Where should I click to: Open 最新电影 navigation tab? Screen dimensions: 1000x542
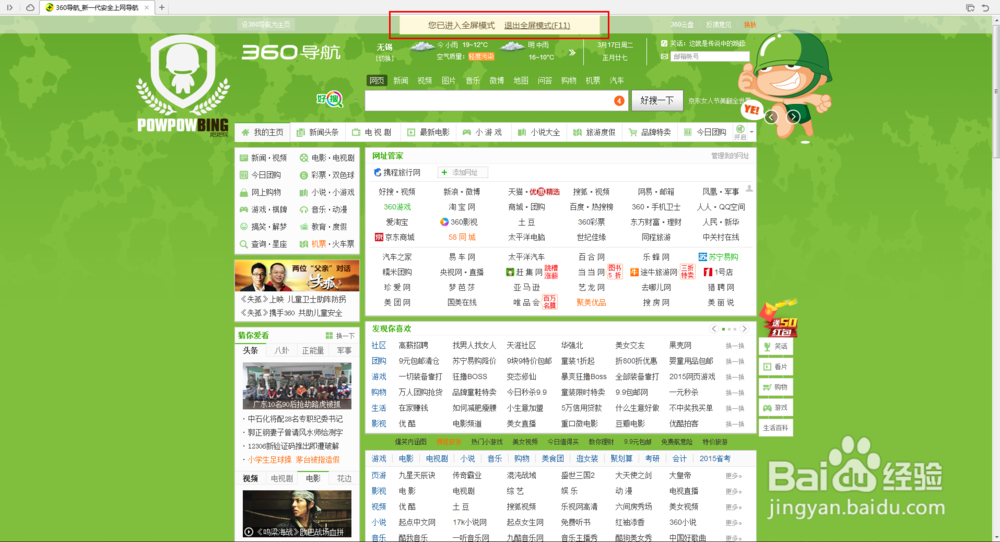point(429,133)
